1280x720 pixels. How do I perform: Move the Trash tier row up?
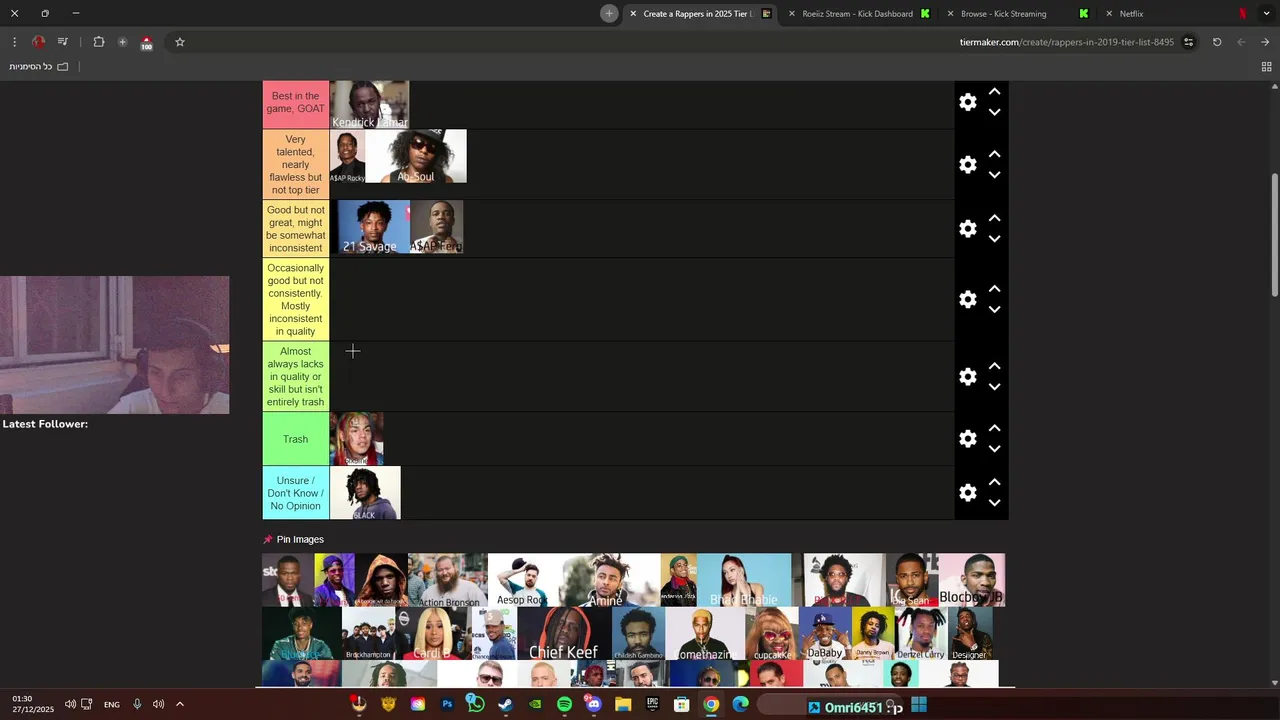(x=994, y=429)
